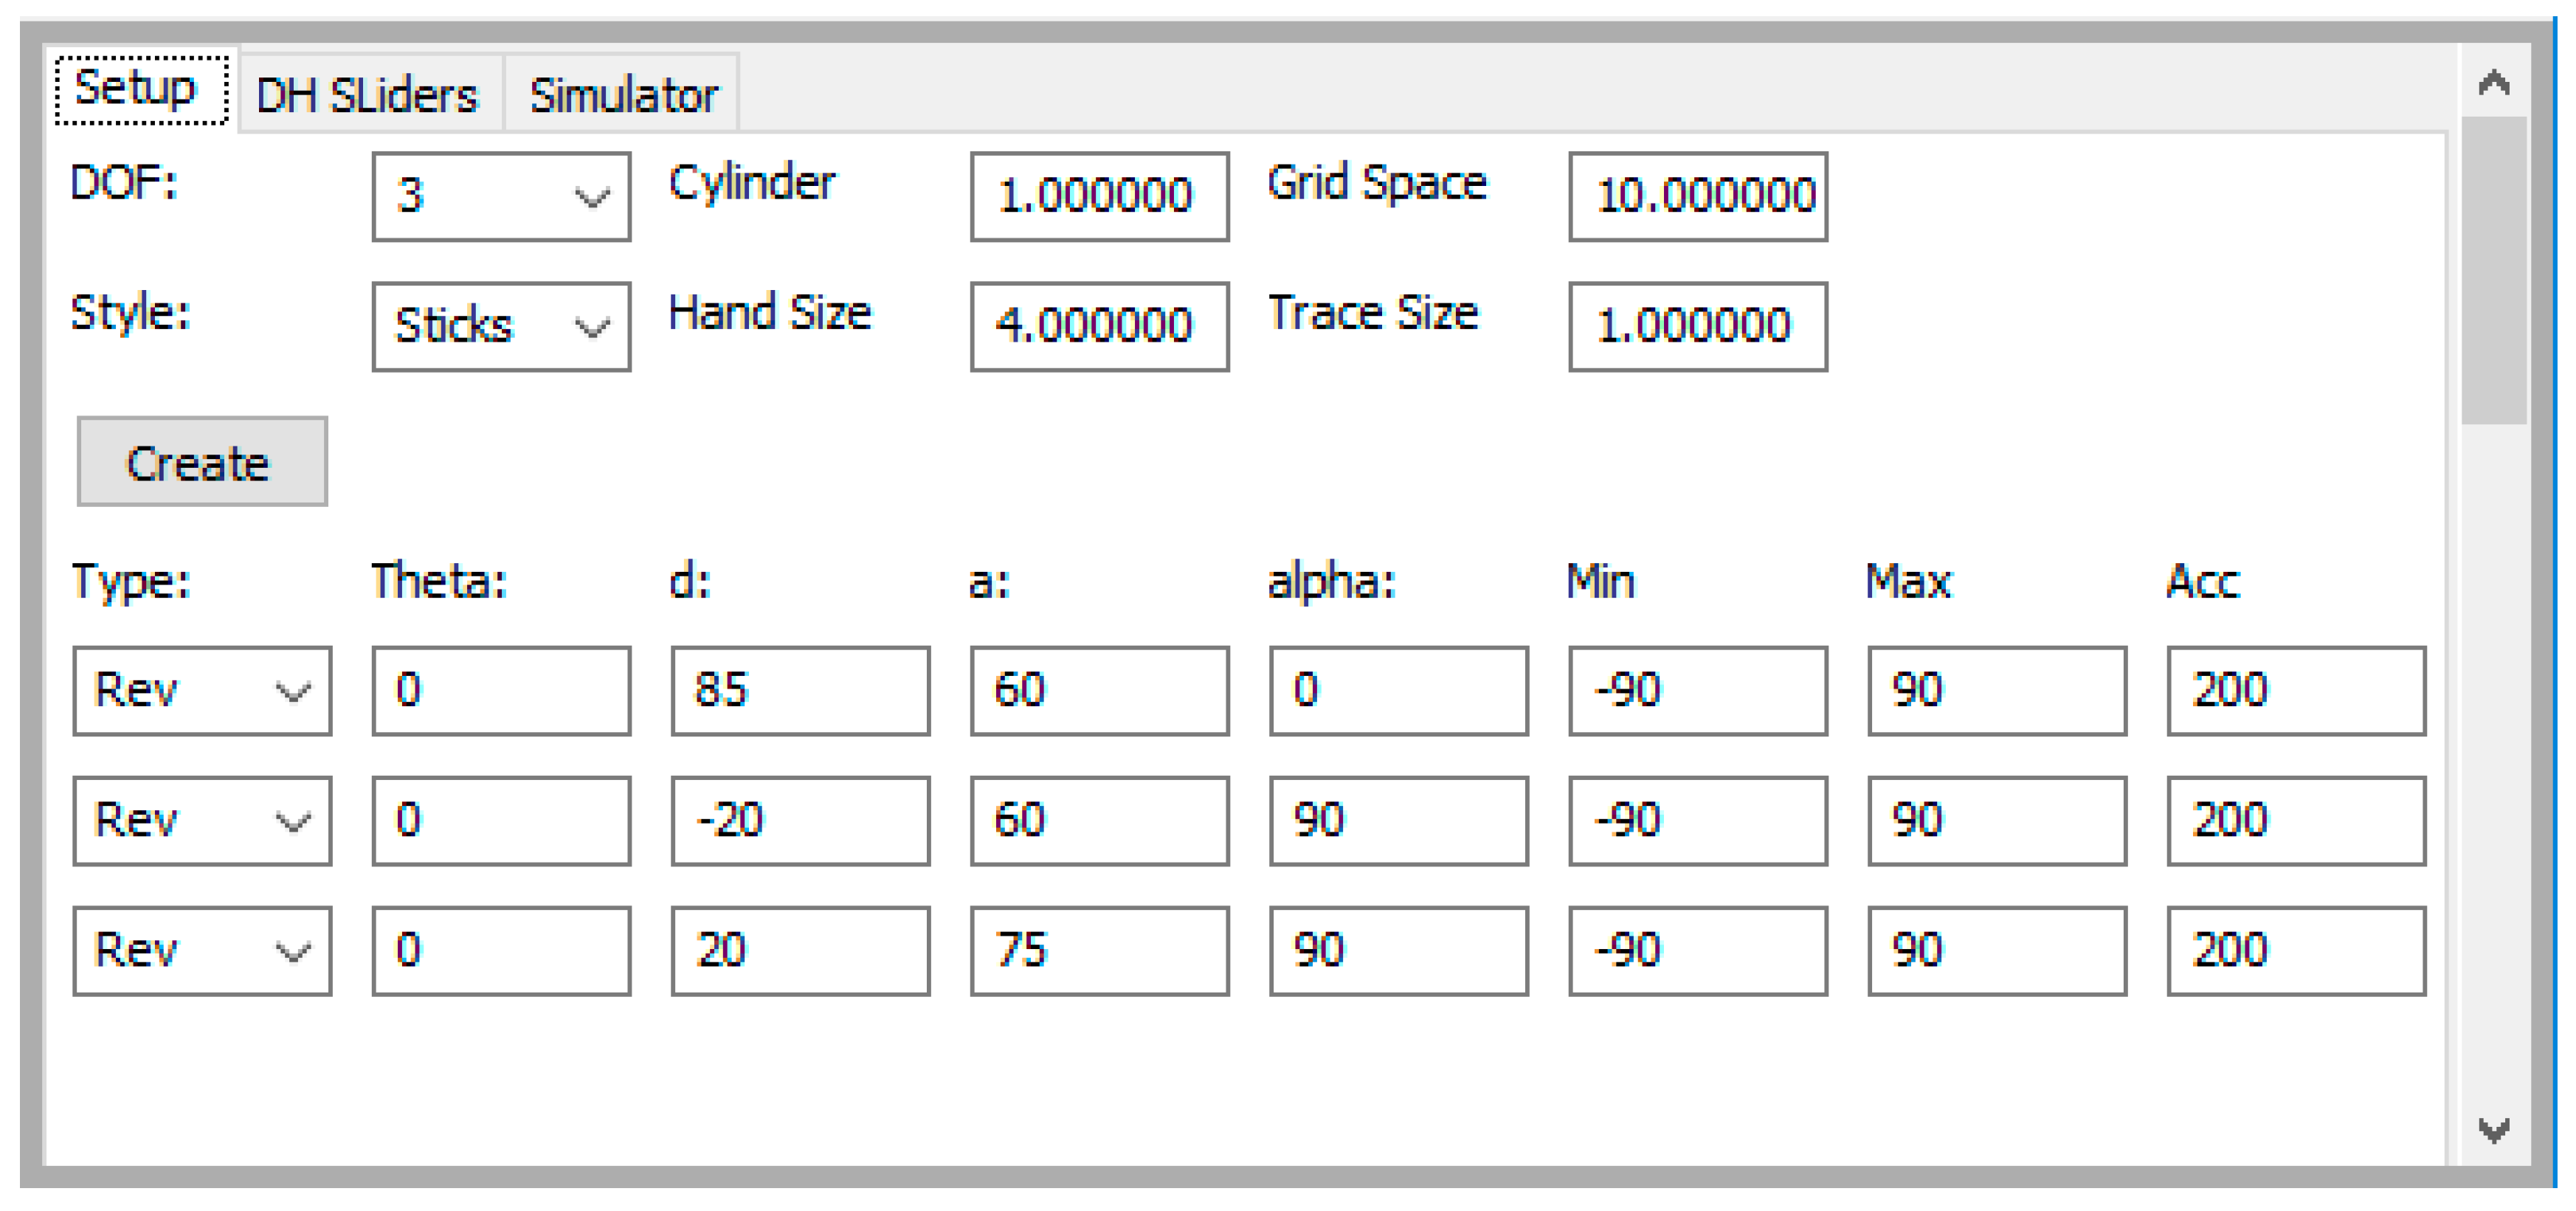Click the second row d field showing -20

click(800, 820)
